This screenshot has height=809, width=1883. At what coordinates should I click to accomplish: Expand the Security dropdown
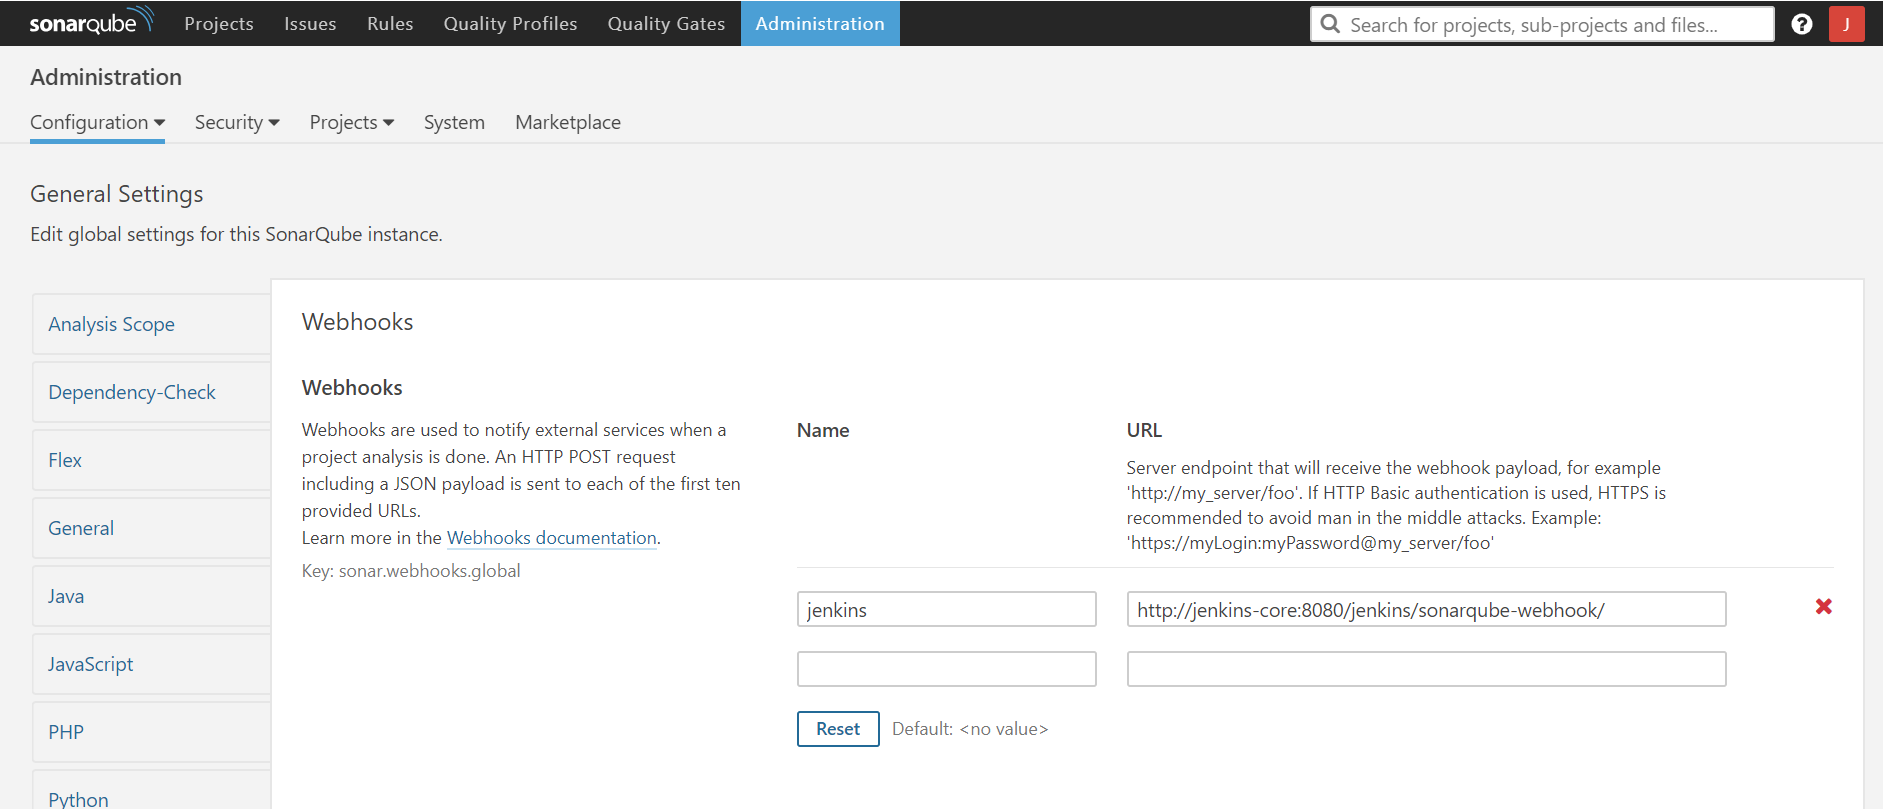237,122
